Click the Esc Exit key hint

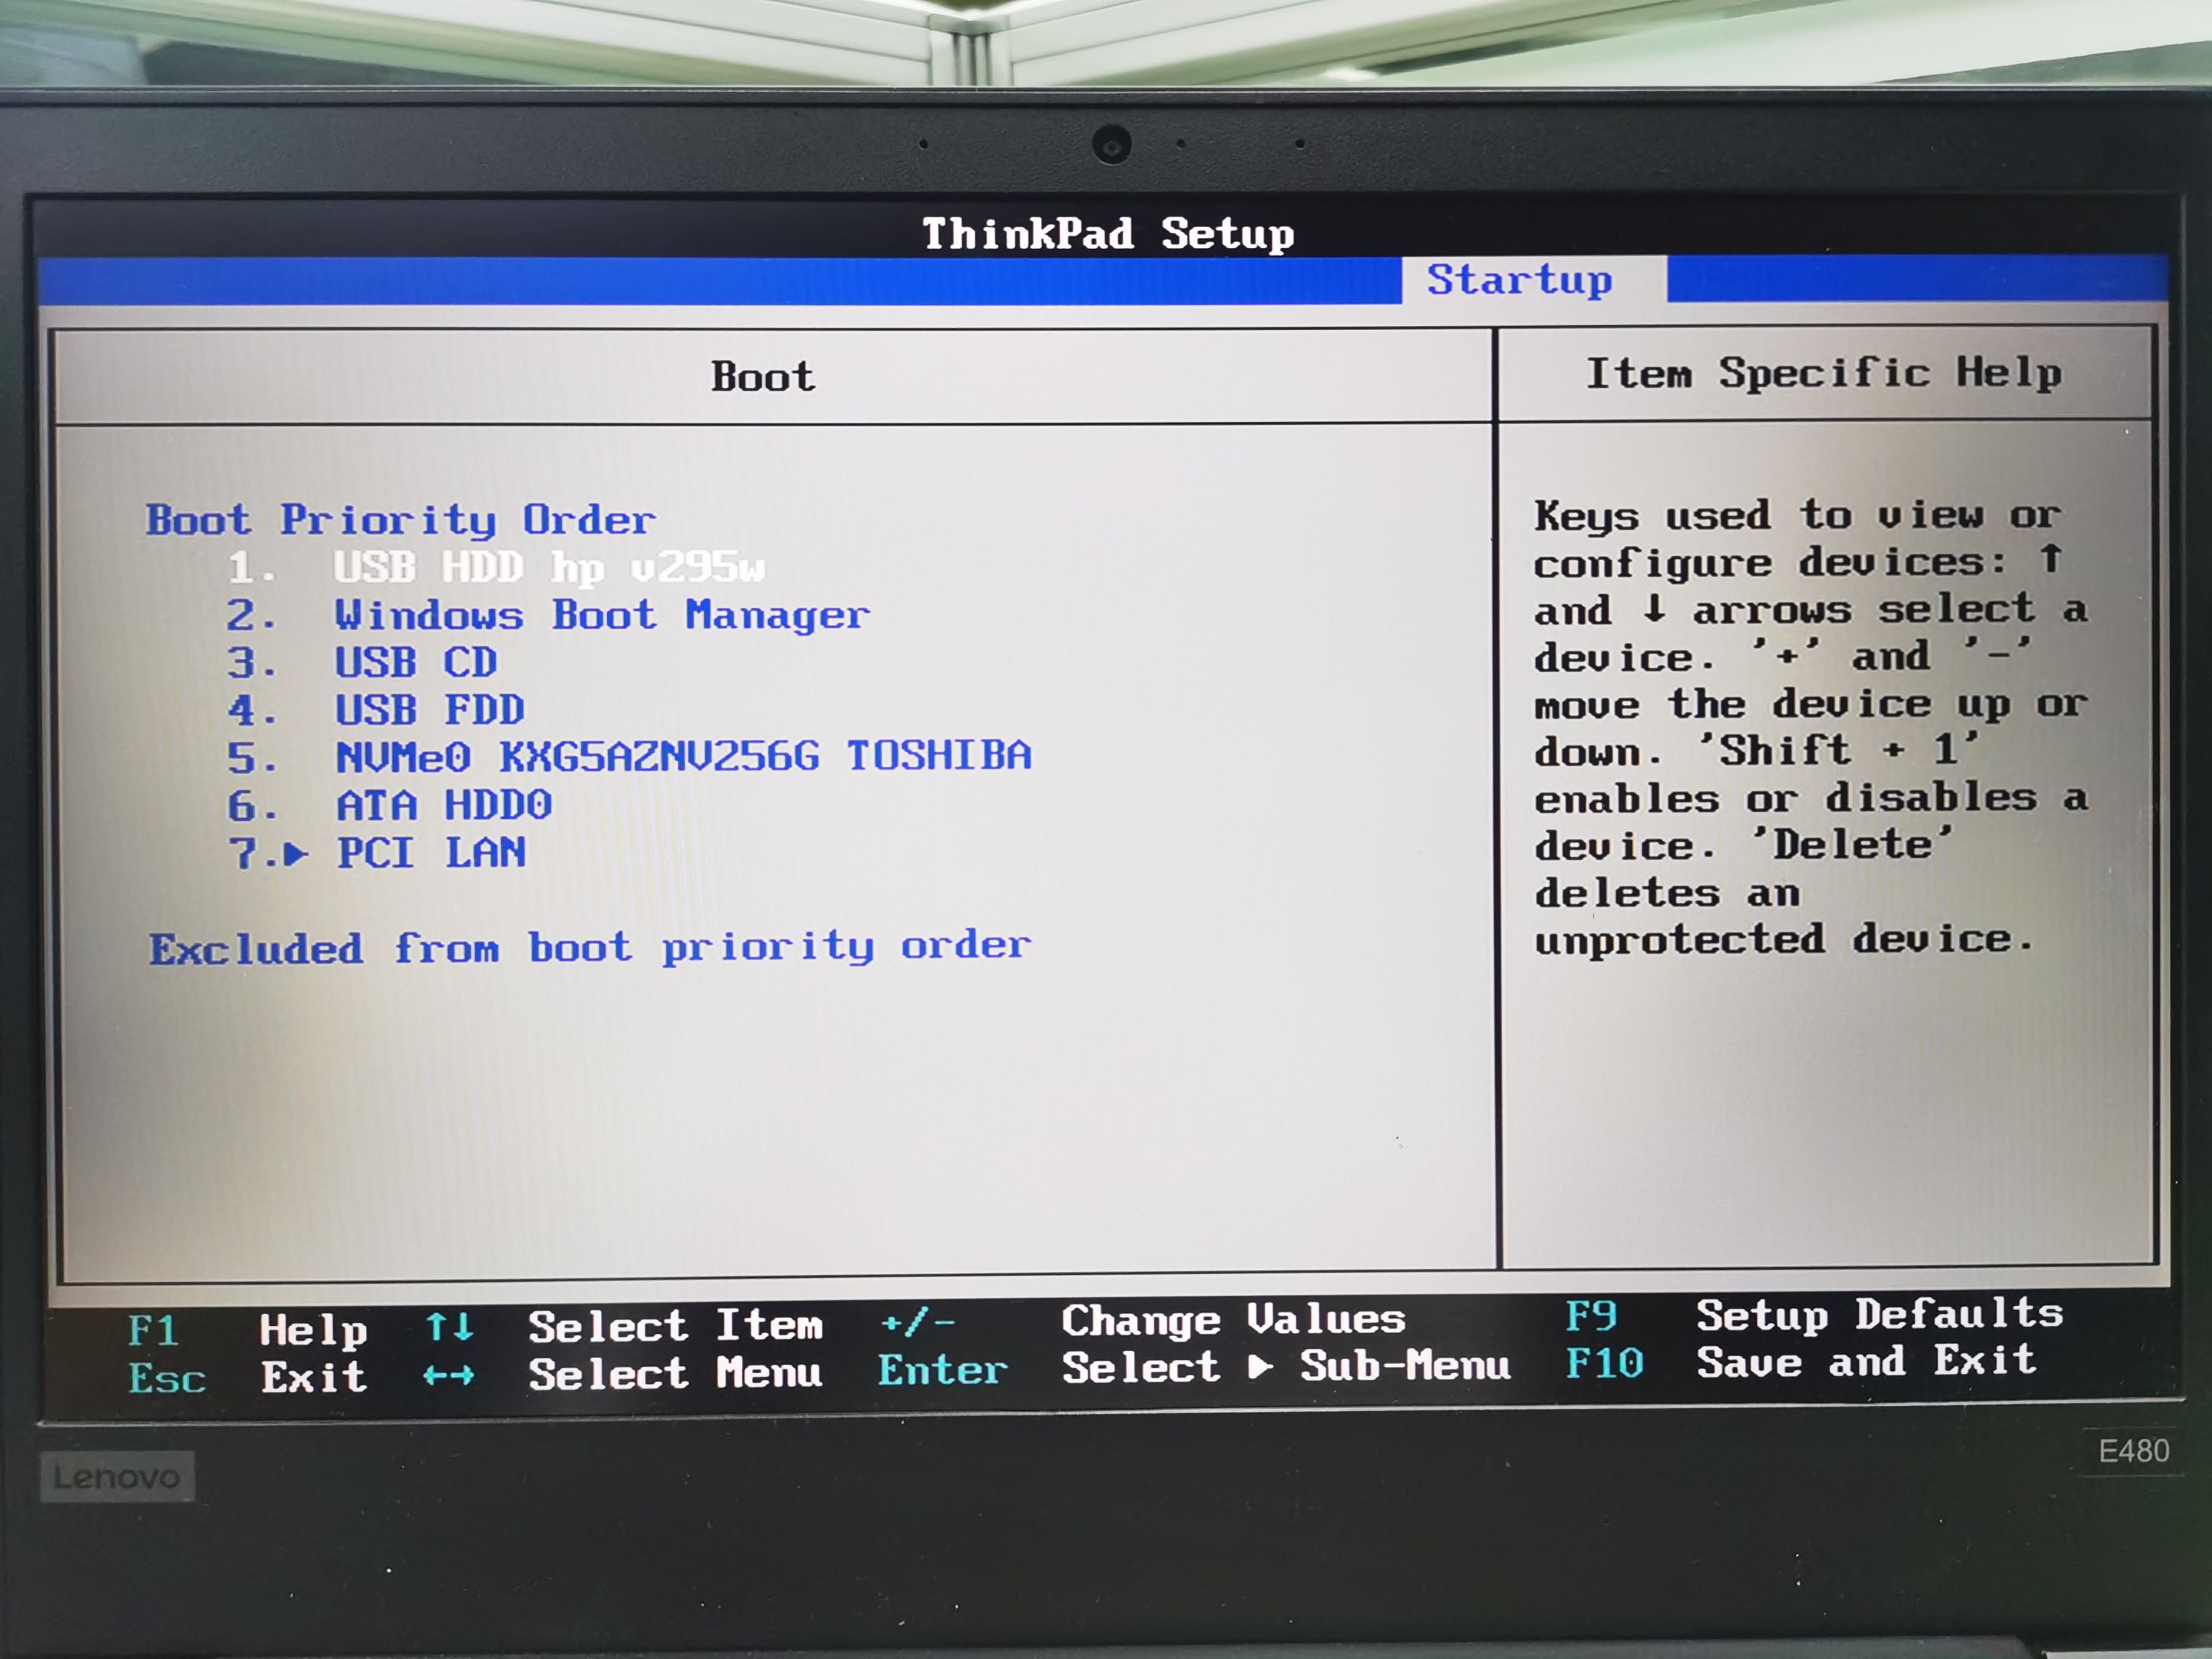click(247, 1378)
